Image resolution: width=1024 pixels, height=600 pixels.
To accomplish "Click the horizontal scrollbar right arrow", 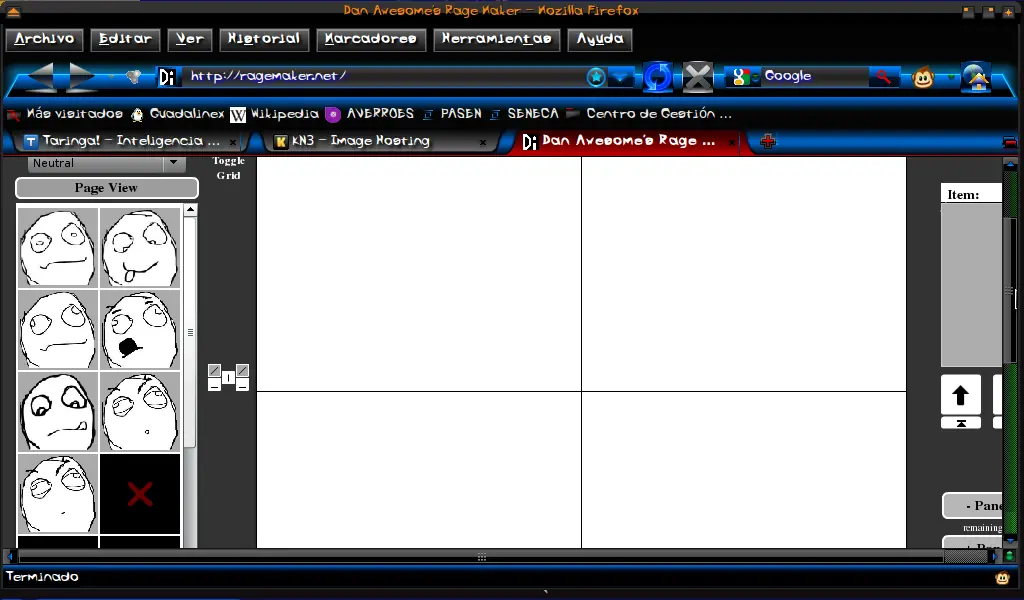I will click(x=993, y=557).
